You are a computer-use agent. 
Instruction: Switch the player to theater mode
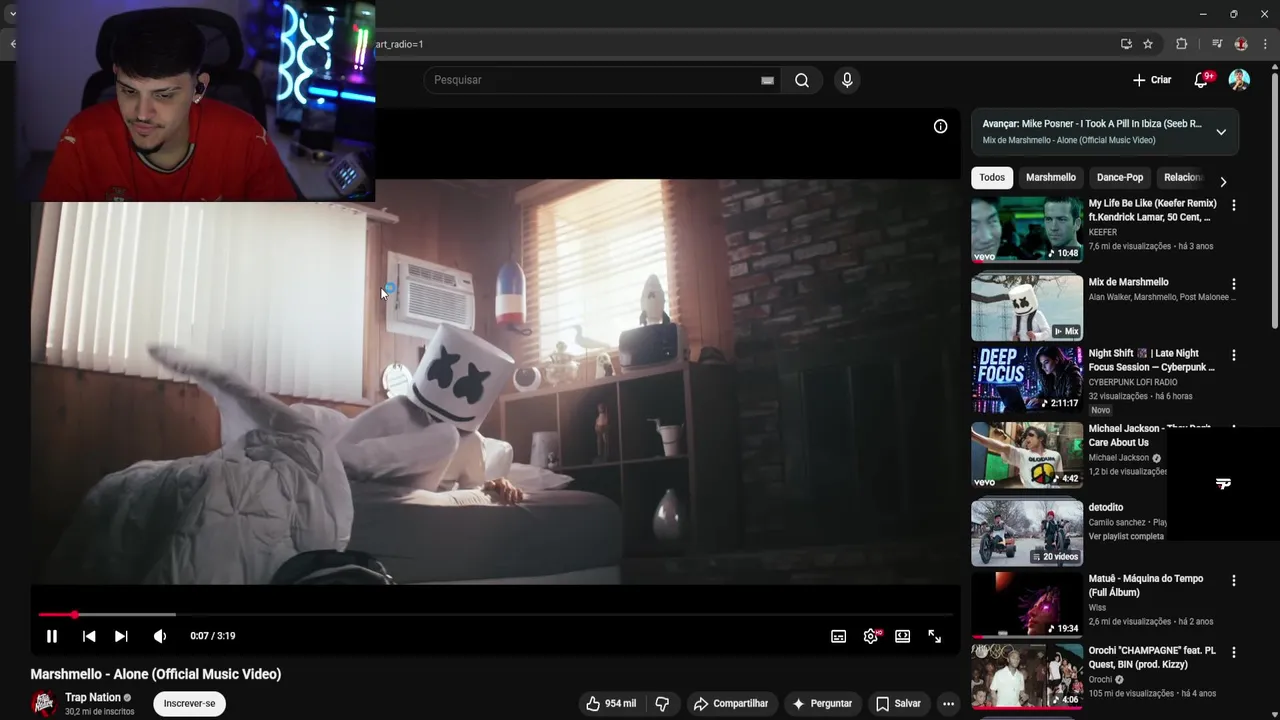point(902,636)
